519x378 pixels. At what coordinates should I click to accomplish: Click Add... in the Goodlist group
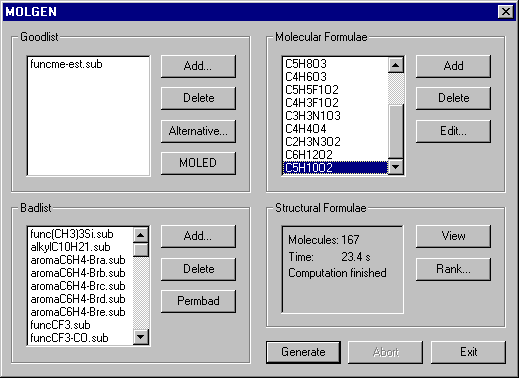click(198, 66)
